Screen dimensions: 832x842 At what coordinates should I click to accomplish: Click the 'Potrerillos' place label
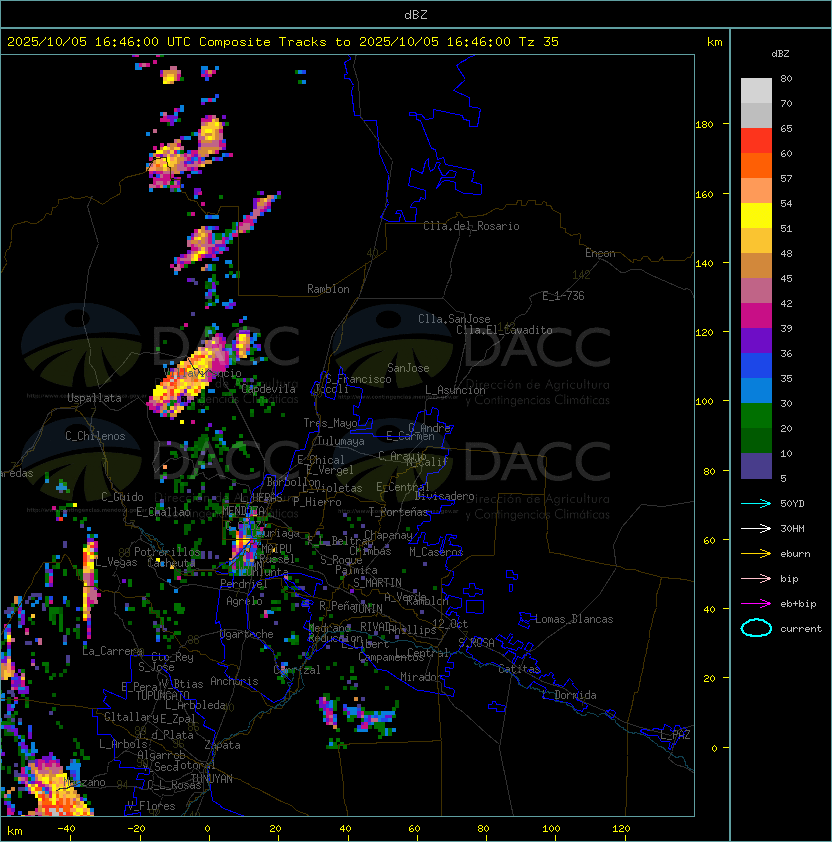click(167, 552)
